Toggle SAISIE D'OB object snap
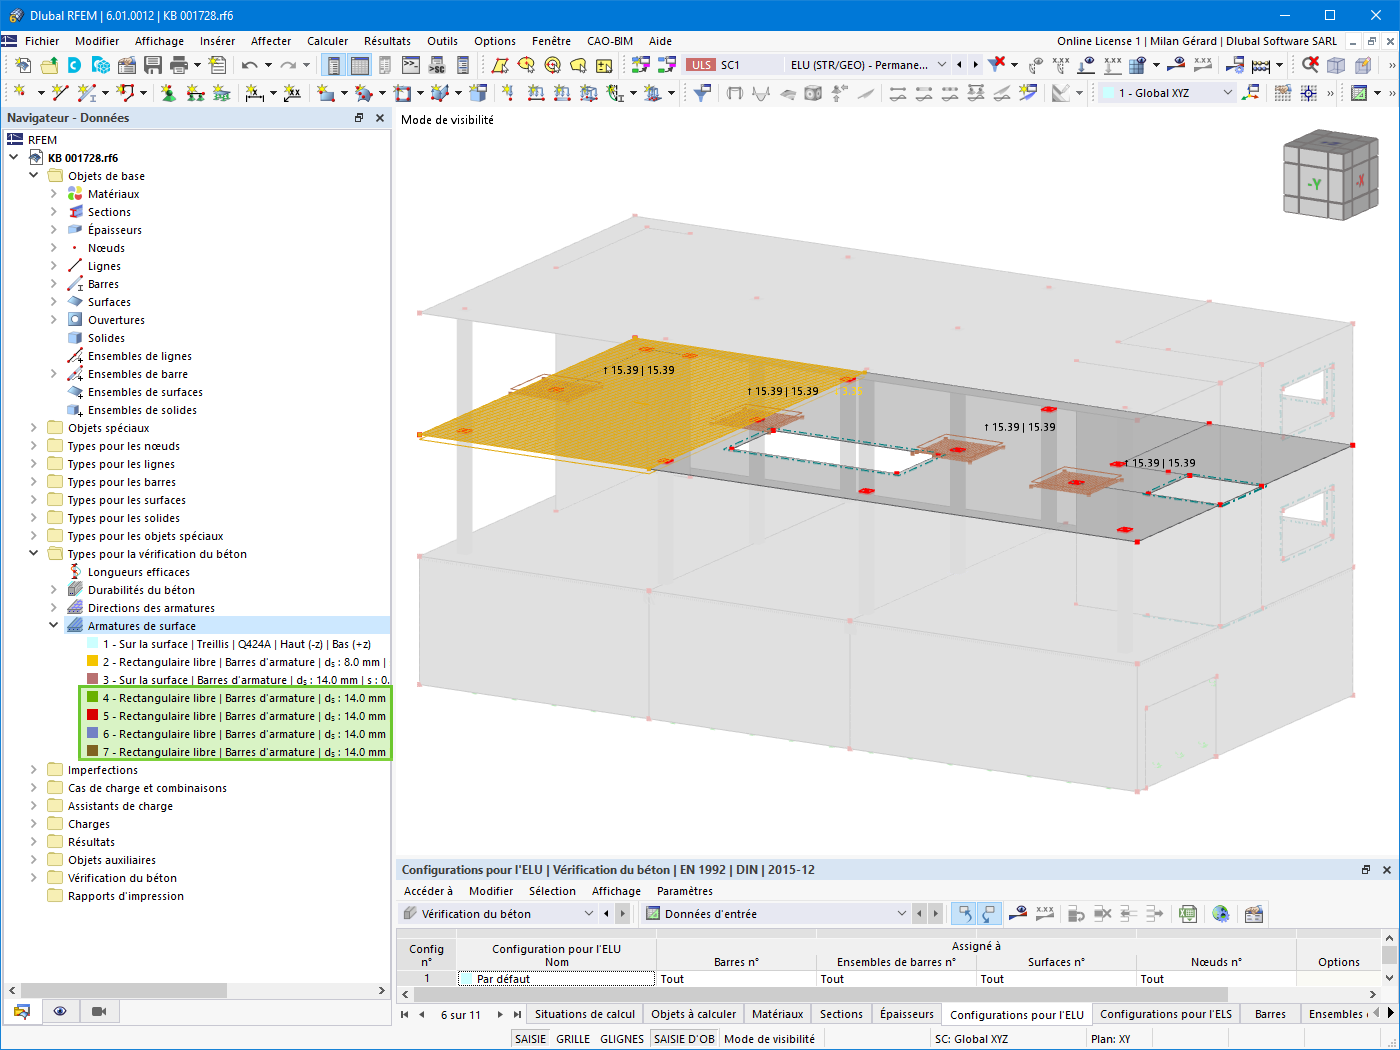Image resolution: width=1400 pixels, height=1050 pixels. 684,1039
